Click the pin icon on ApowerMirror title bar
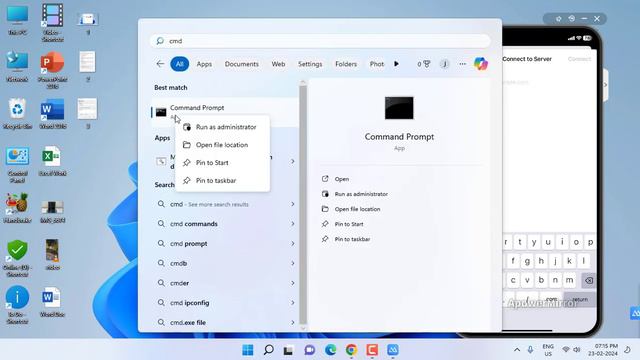Image resolution: width=640 pixels, height=360 pixels. click(558, 18)
